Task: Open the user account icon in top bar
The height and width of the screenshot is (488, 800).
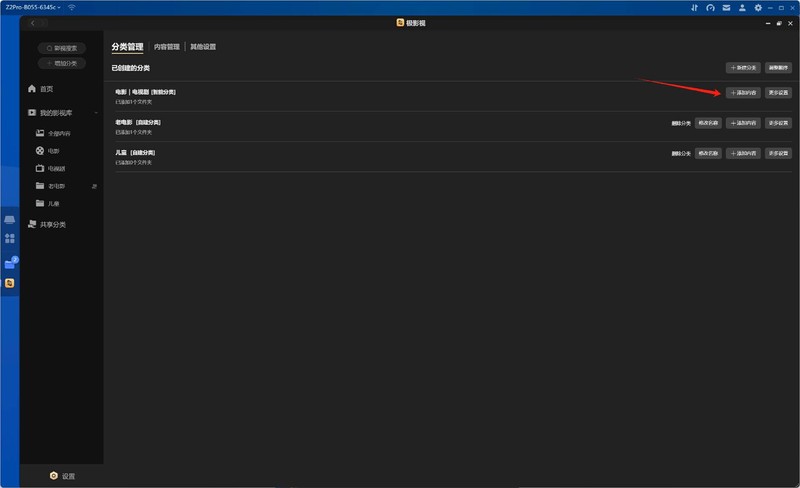Action: pyautogui.click(x=742, y=8)
